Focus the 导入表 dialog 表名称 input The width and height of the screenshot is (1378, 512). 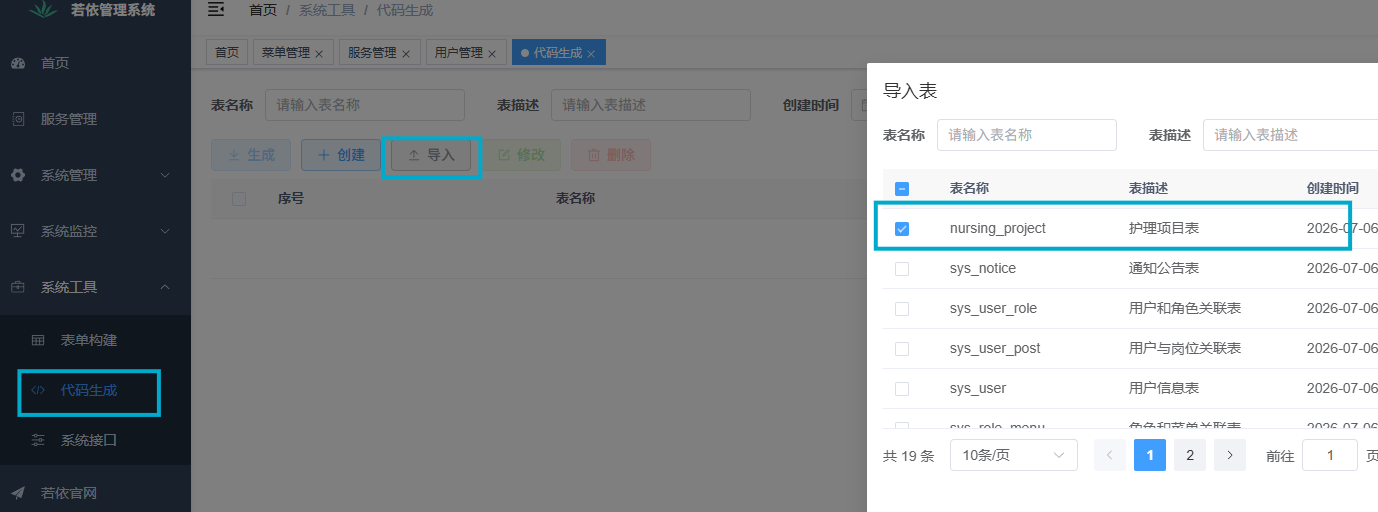coord(1027,135)
